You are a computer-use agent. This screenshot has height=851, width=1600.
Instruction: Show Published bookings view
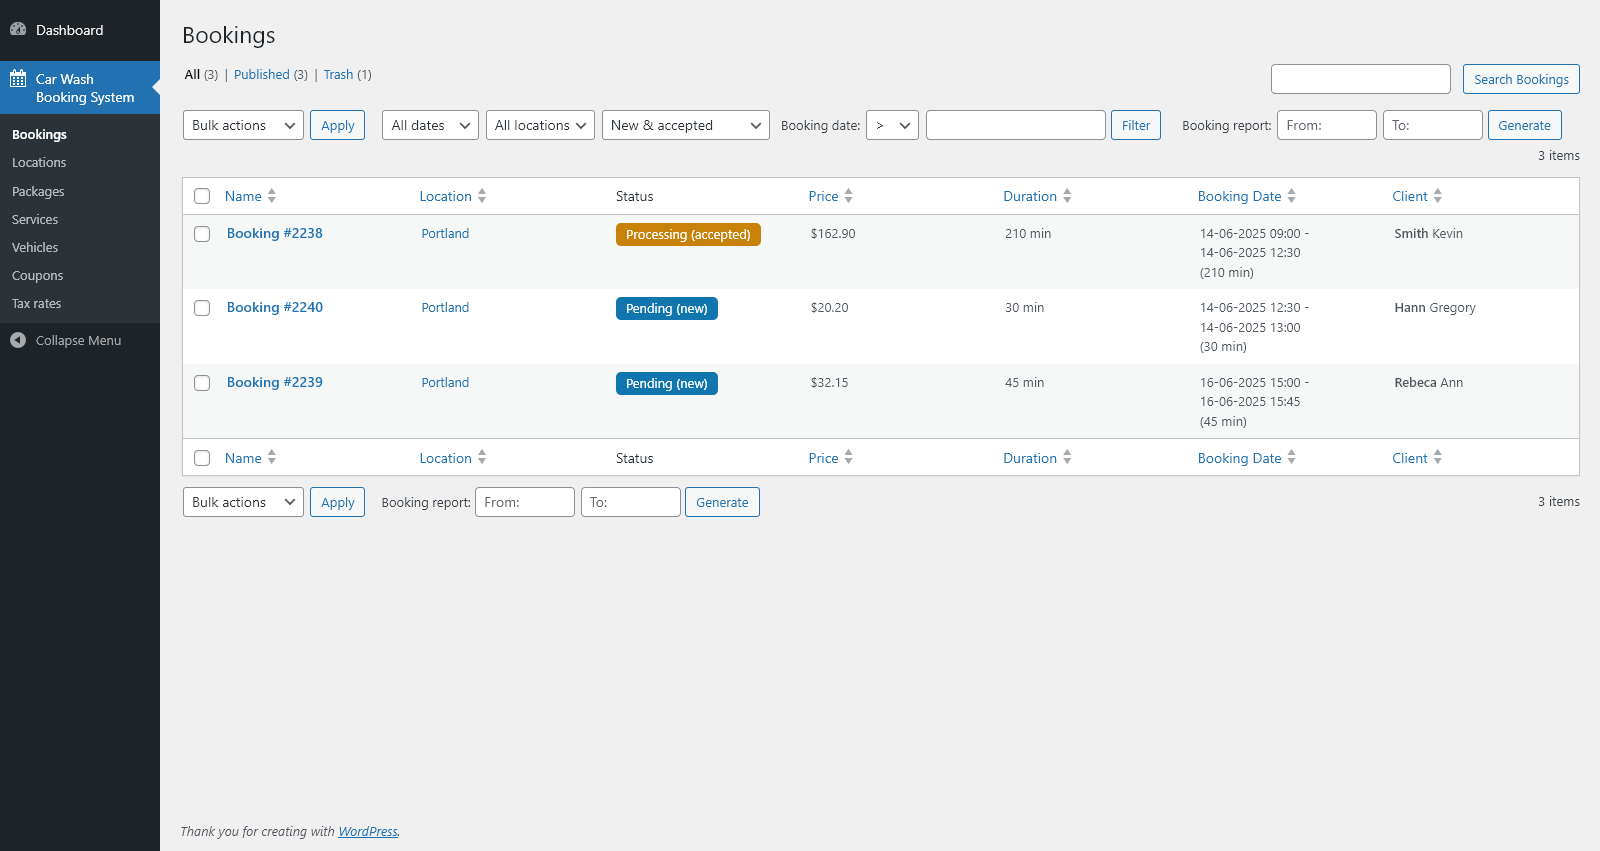[x=262, y=74]
